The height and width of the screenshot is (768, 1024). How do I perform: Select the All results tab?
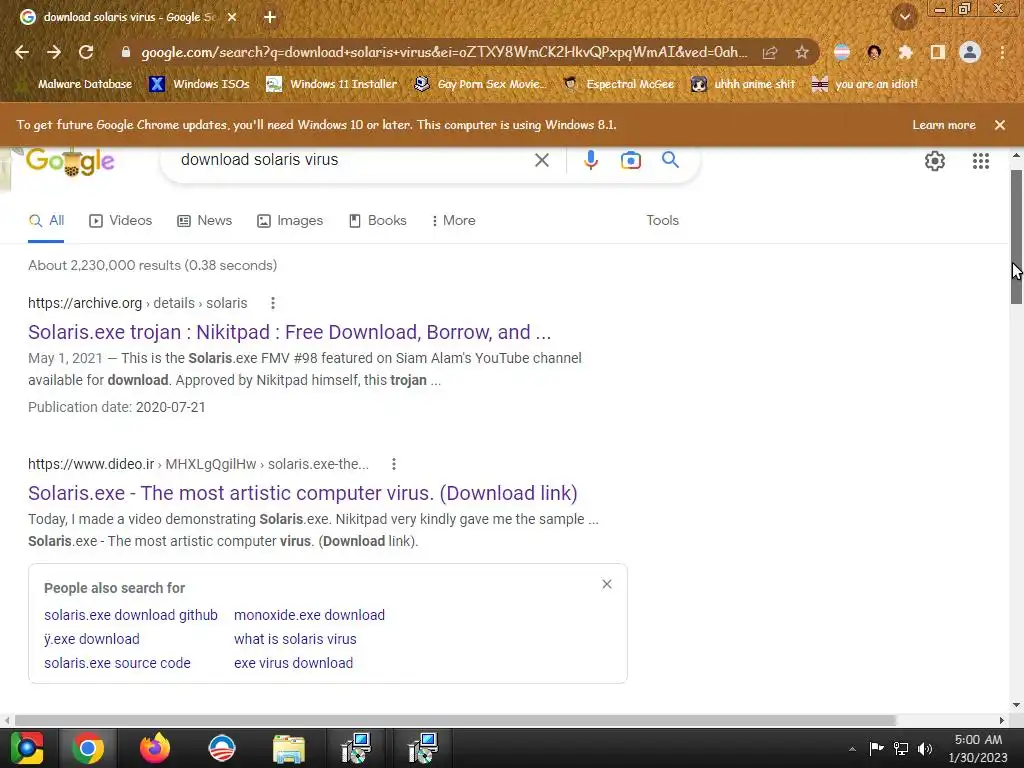coord(46,221)
